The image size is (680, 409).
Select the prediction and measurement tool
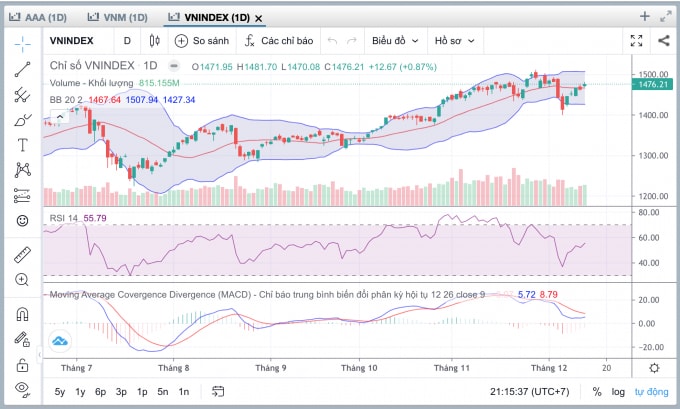click(22, 196)
